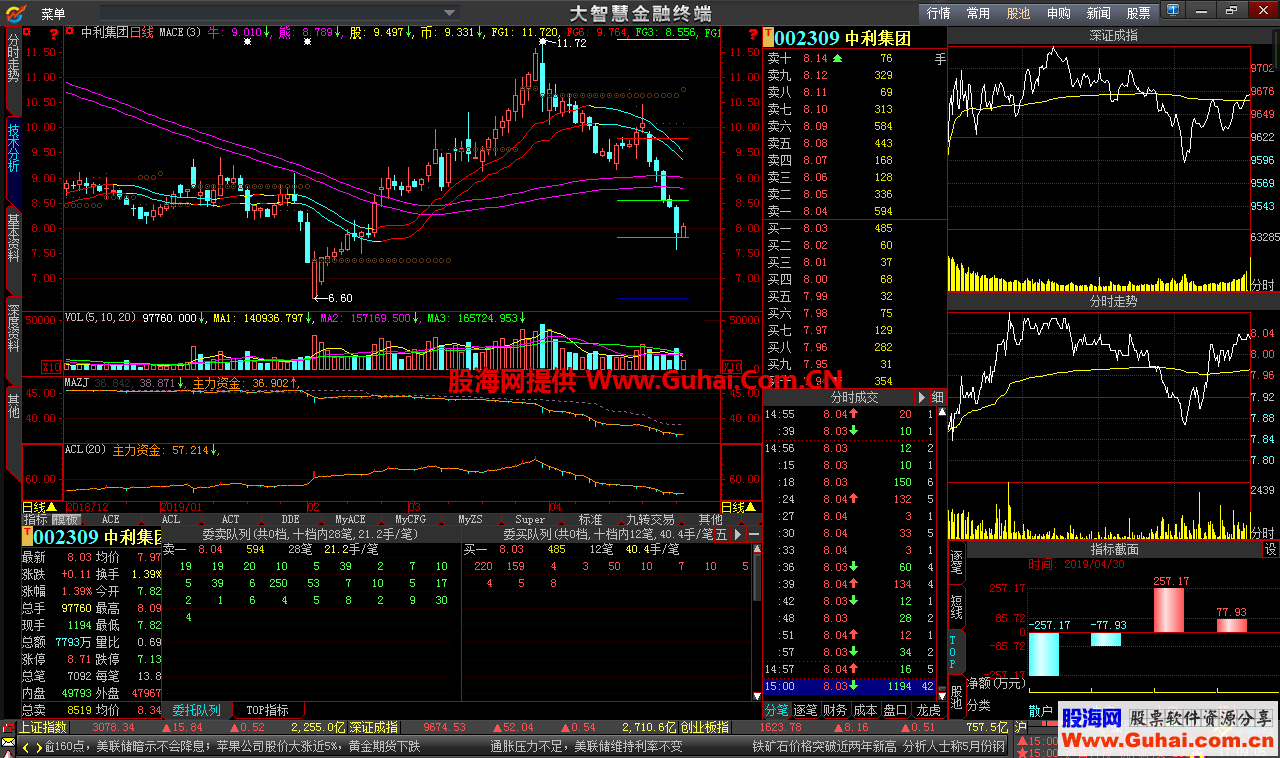Click the 五 button in order queue header
This screenshot has height=758, width=1280.
[722, 535]
